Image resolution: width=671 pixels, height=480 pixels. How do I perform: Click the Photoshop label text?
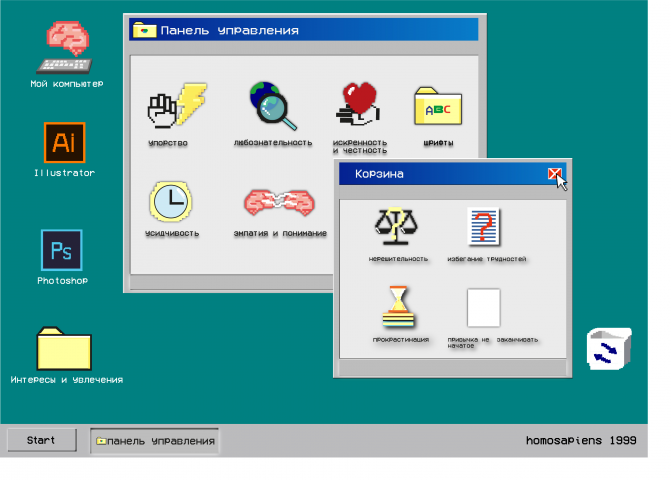coord(62,281)
